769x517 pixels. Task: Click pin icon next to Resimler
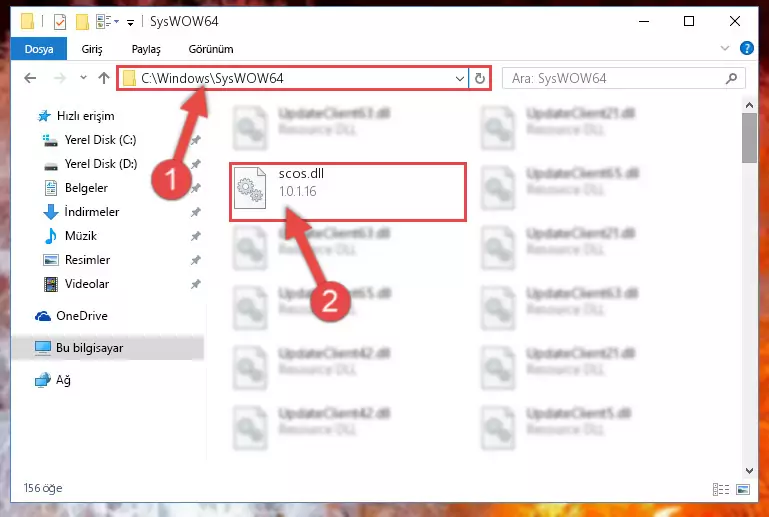[x=196, y=260]
